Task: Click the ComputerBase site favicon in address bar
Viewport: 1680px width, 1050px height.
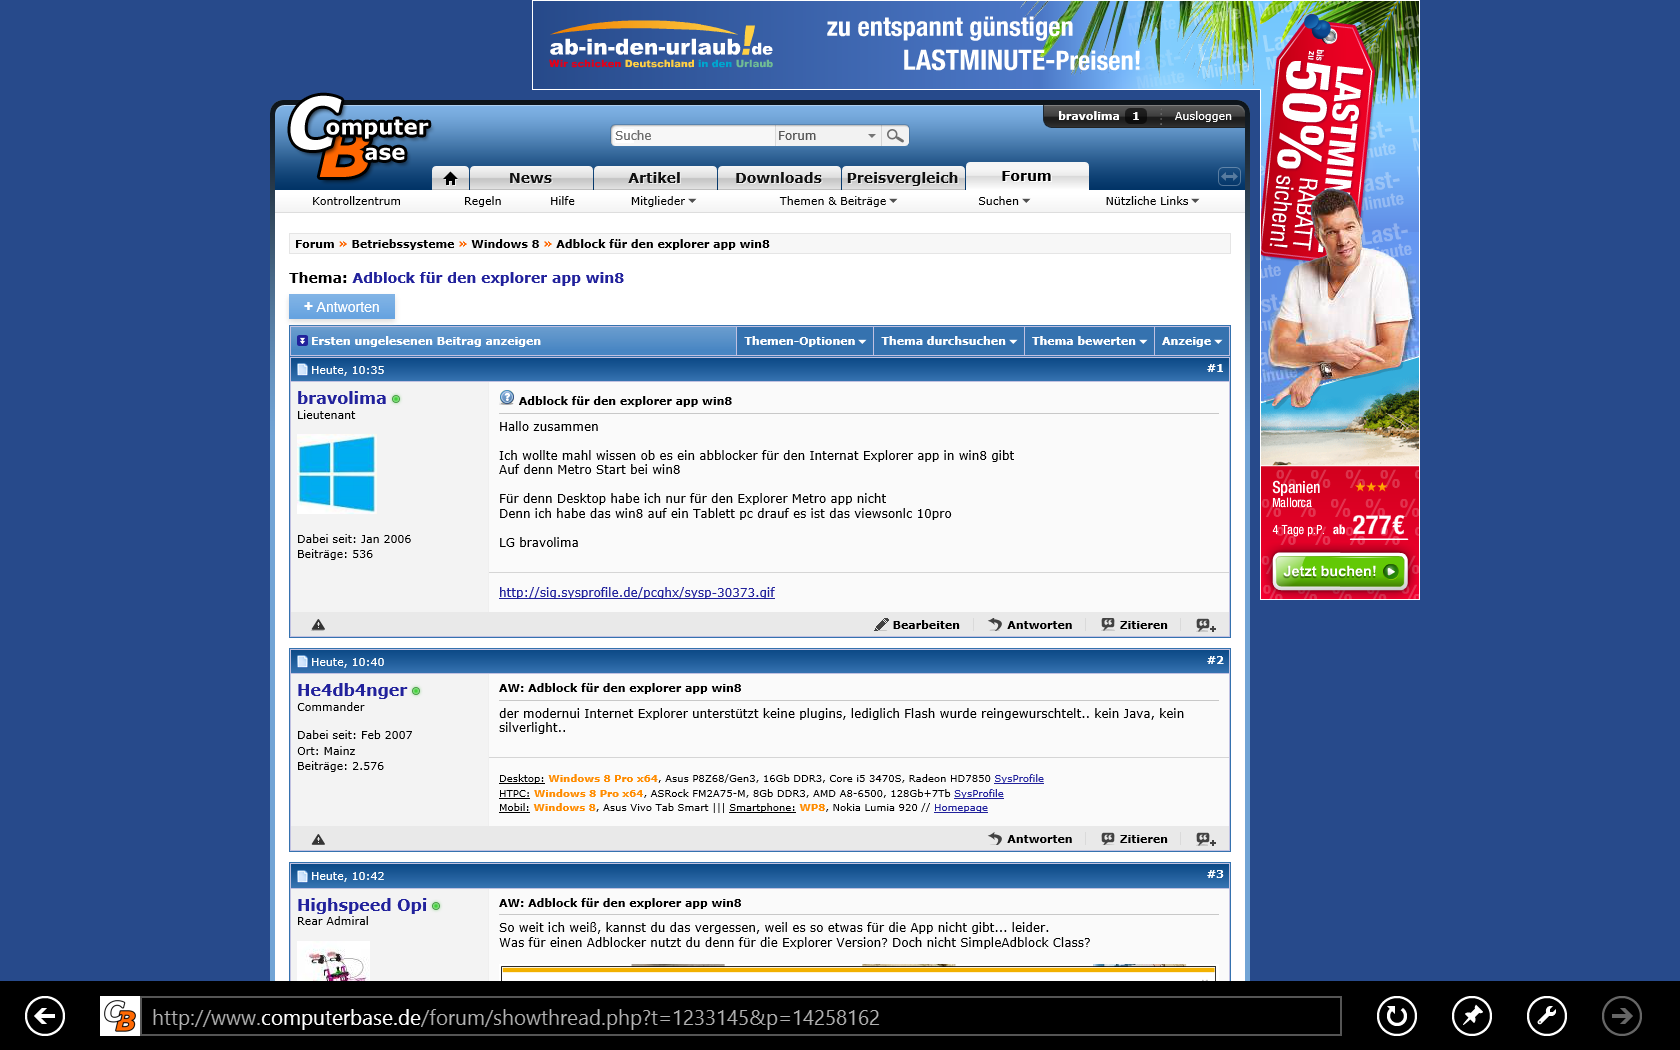Action: 120,1017
